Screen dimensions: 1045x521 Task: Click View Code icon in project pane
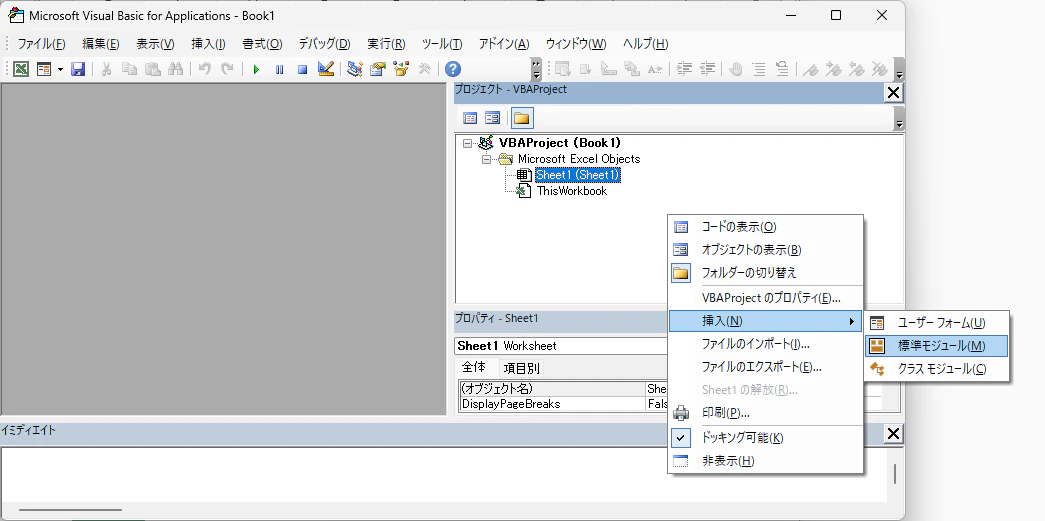click(470, 119)
